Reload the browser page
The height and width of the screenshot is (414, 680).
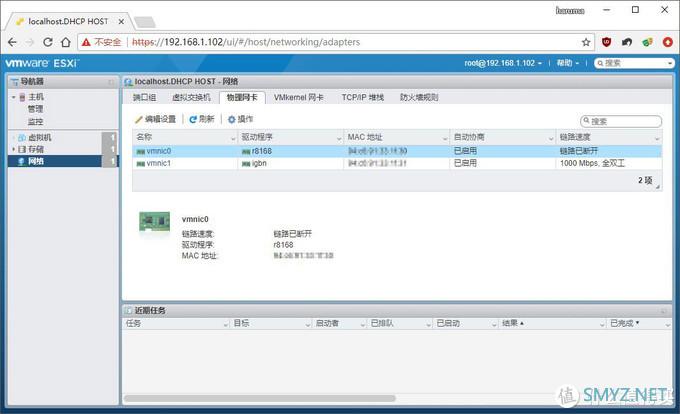pyautogui.click(x=48, y=42)
